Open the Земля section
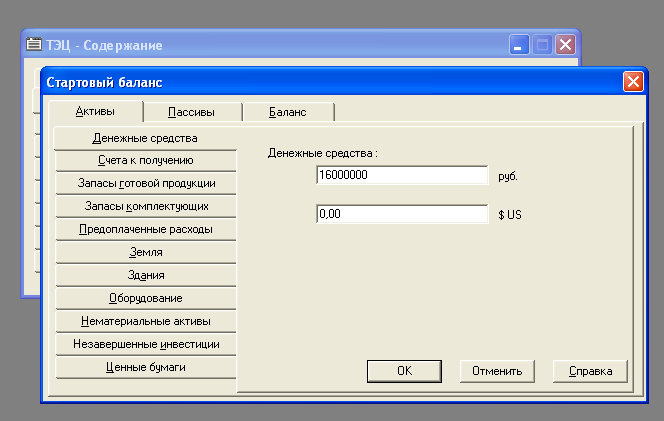The image size is (664, 421). tap(146, 252)
